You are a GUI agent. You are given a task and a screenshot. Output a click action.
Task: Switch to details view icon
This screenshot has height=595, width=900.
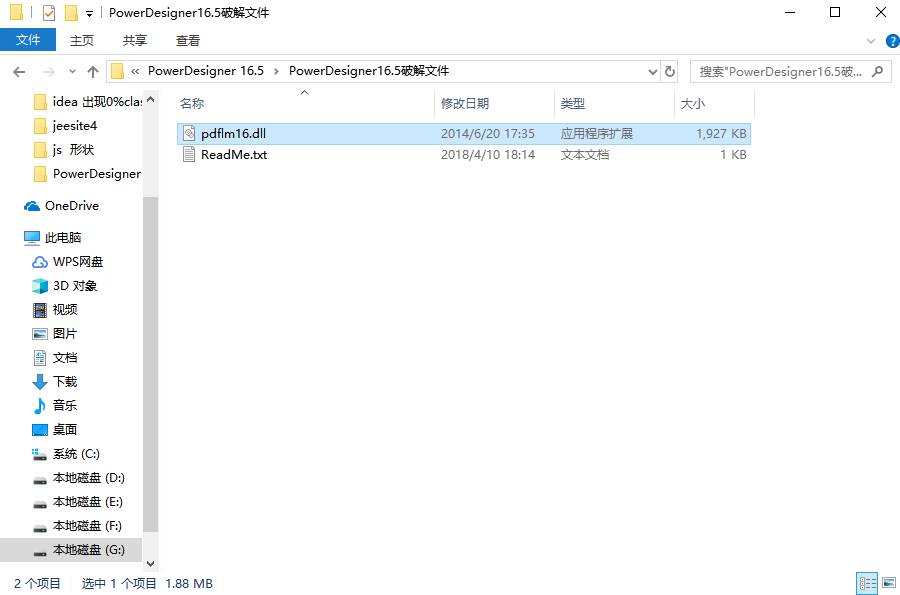point(867,584)
